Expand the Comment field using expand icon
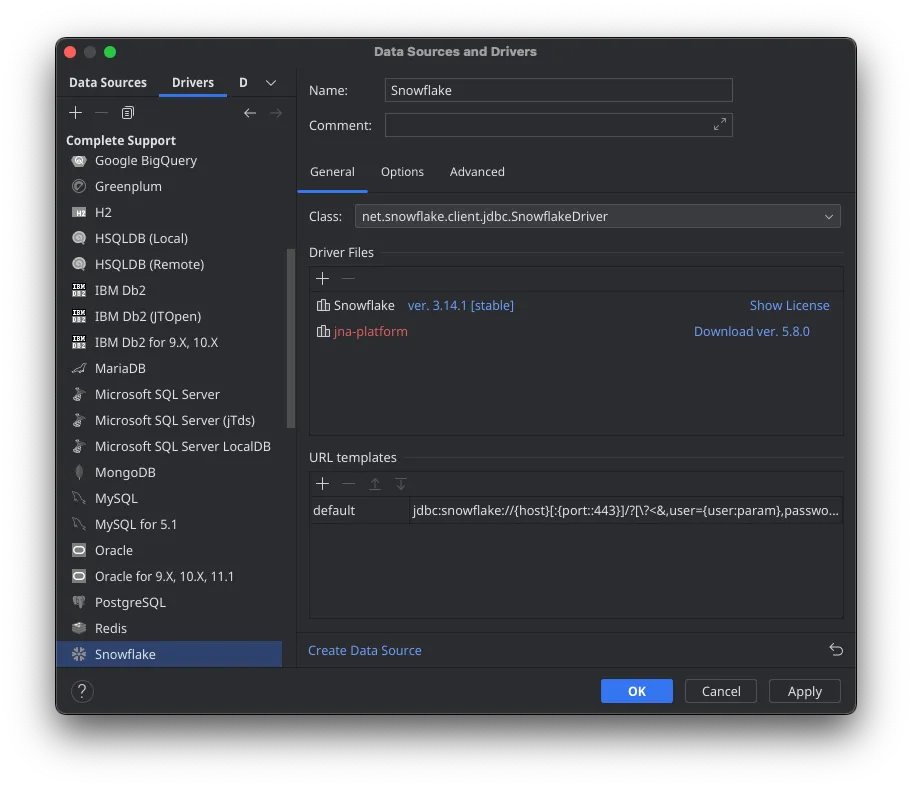Screen dimensions: 912x788 pyautogui.click(x=720, y=125)
